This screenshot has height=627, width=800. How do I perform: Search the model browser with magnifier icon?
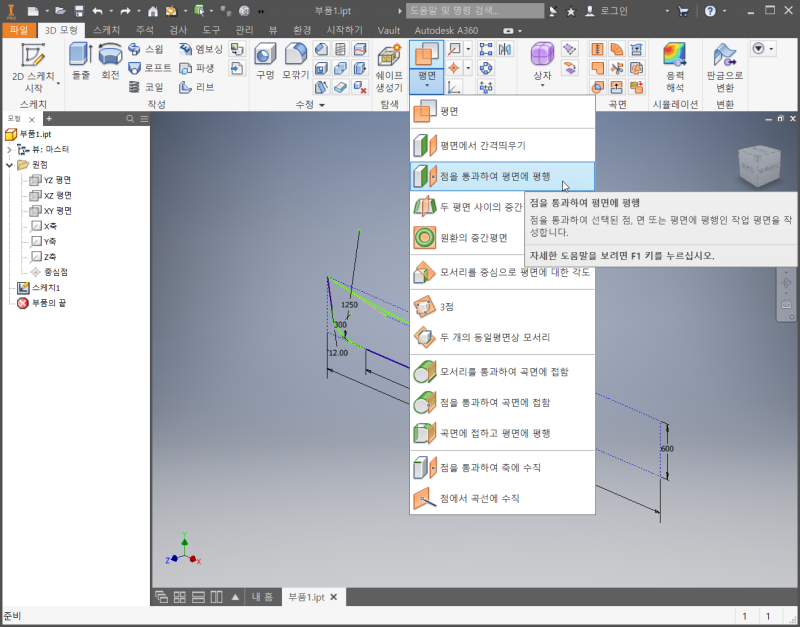130,119
